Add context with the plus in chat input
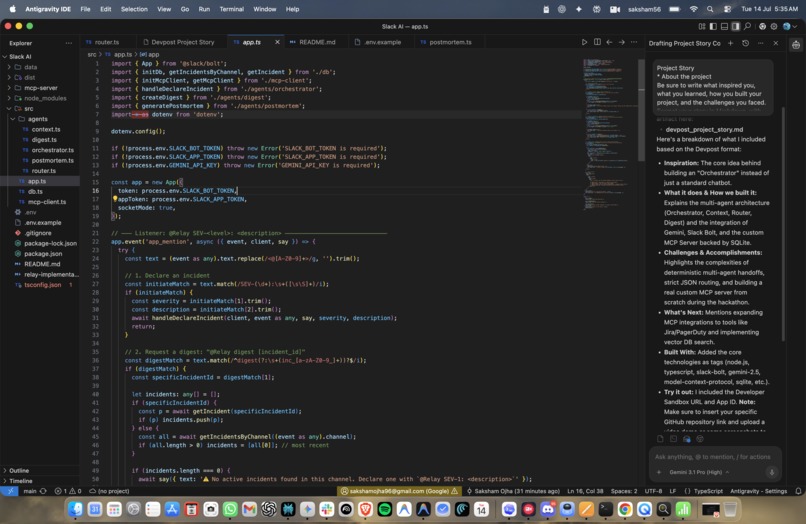806x524 pixels. pos(659,472)
